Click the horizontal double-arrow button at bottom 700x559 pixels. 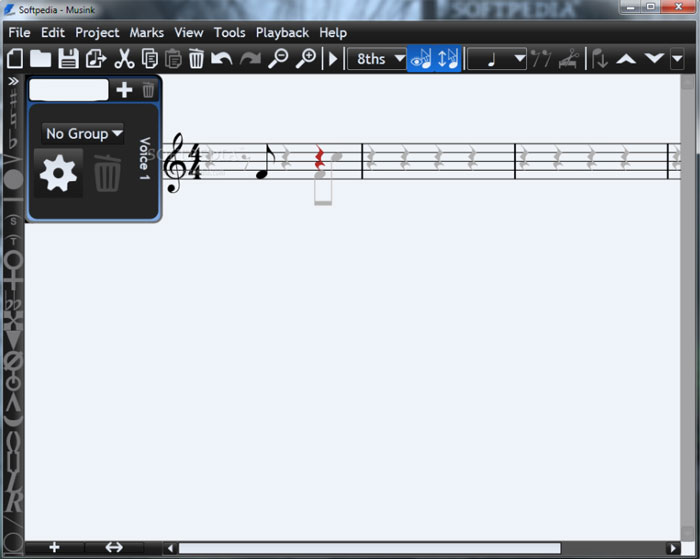(x=114, y=547)
